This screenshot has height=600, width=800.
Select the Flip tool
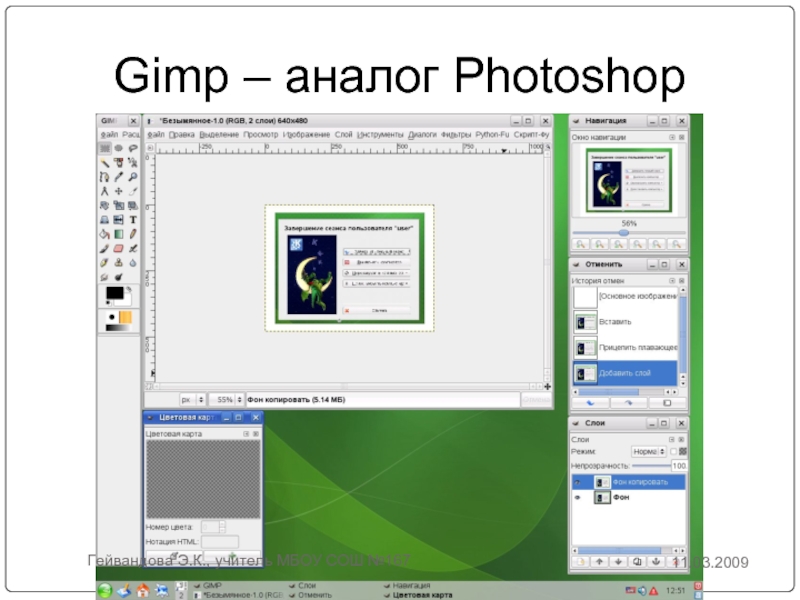pyautogui.click(x=118, y=219)
